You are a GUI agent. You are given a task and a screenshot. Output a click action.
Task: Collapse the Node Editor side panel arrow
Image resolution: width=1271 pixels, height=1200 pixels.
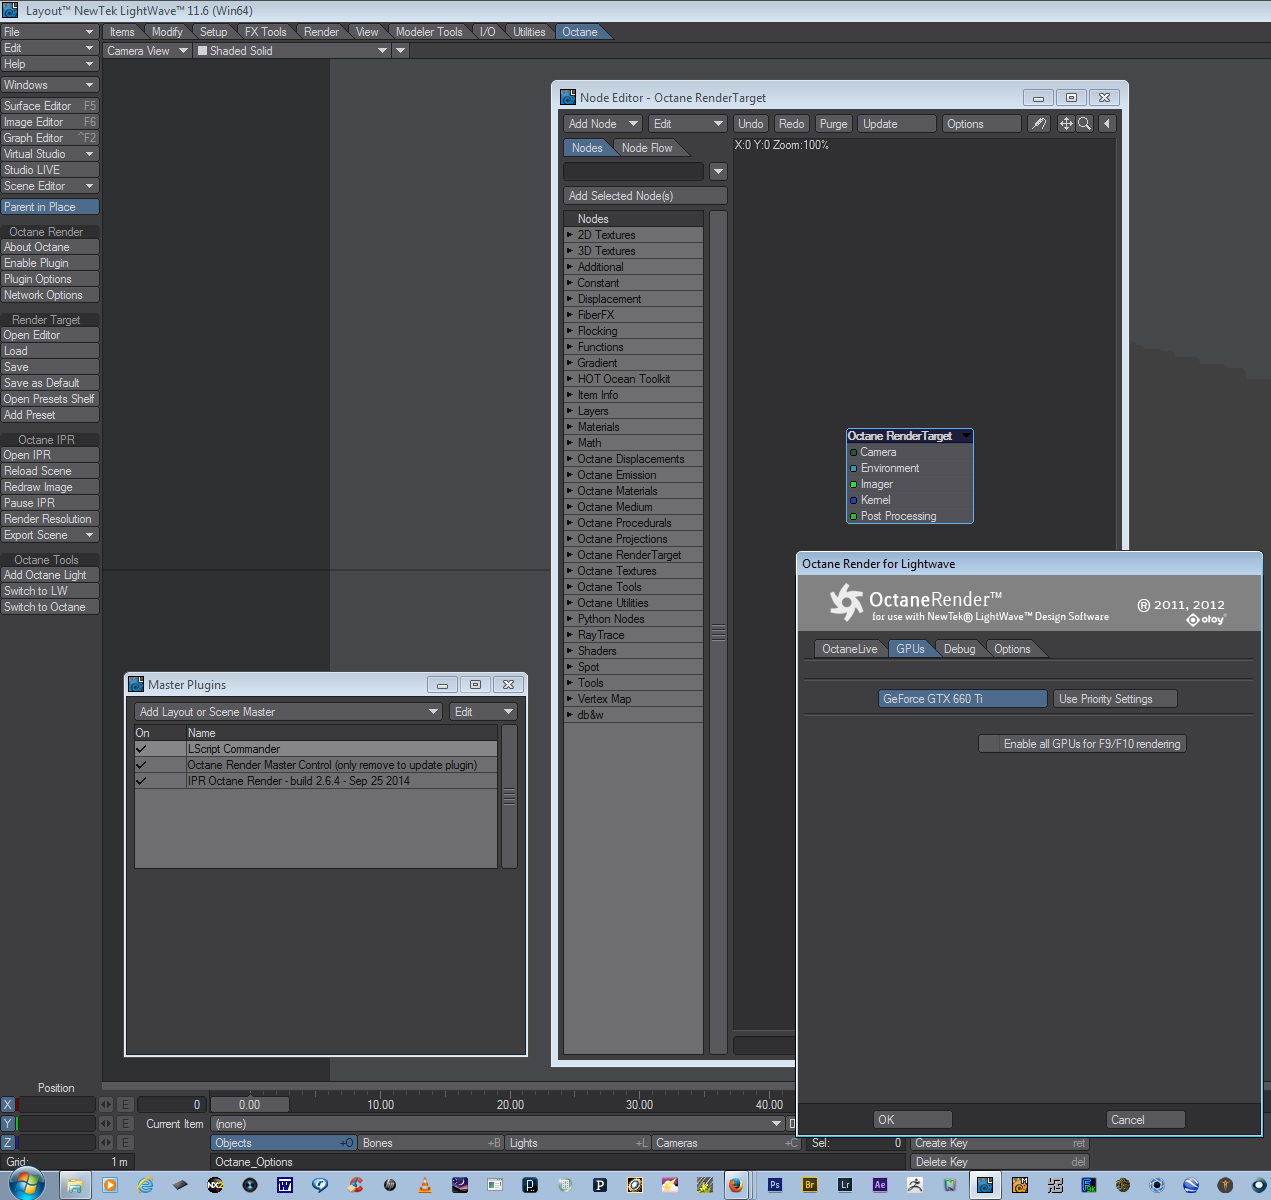[x=1107, y=124]
